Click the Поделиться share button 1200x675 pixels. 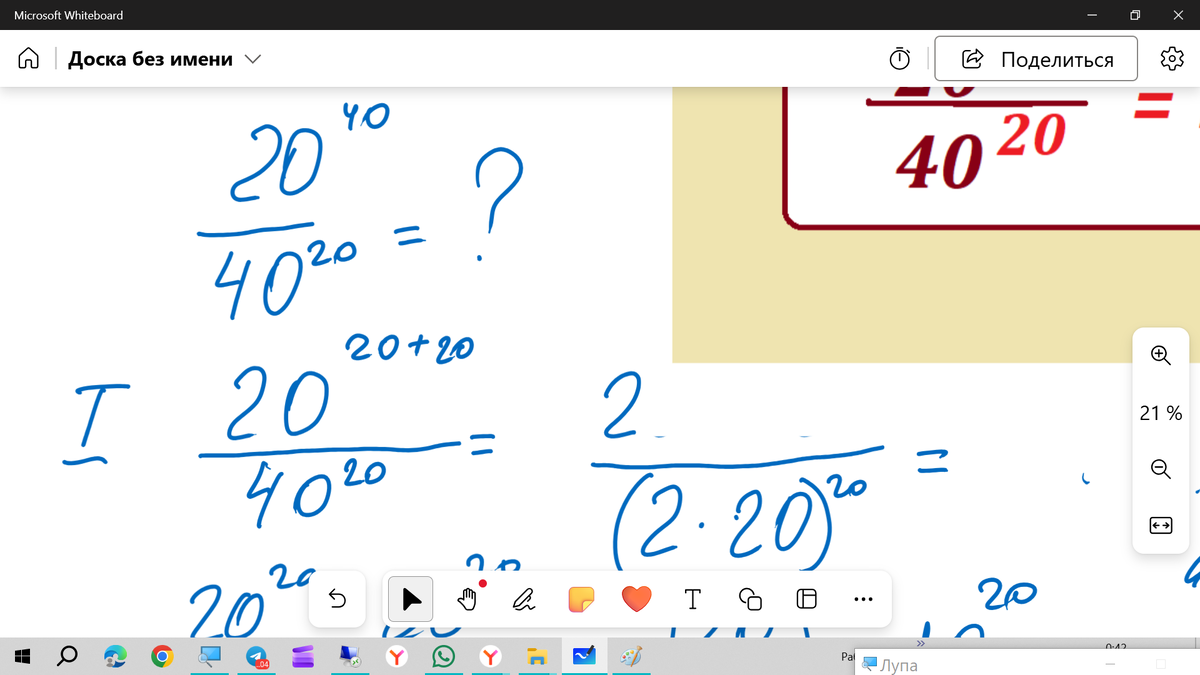(1036, 59)
